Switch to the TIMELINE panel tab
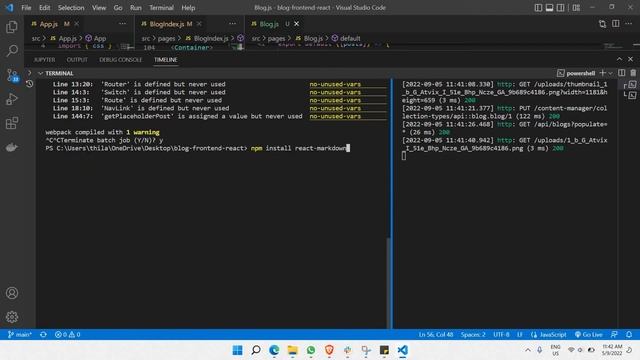This screenshot has height=360, width=640. 165,60
